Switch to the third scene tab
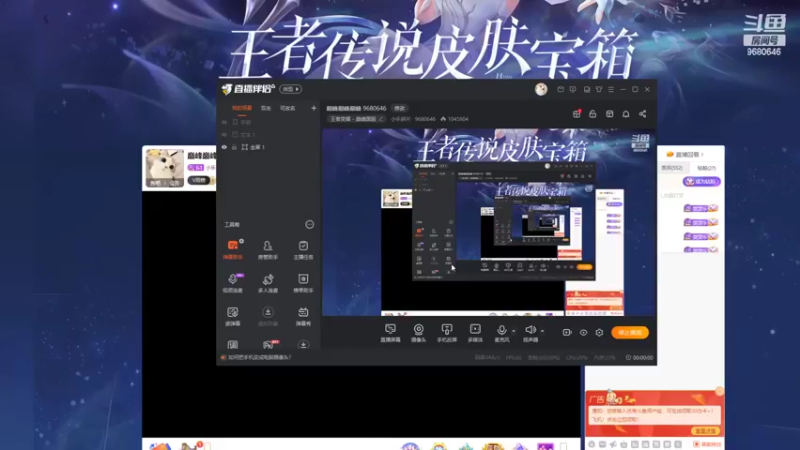This screenshot has width=800, height=450. [287, 108]
